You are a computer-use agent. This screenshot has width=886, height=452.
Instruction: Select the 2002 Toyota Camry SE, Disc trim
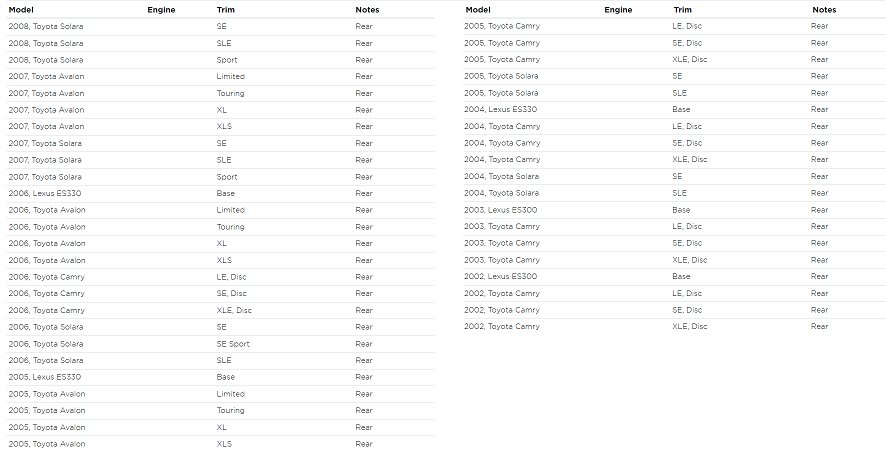coord(687,310)
